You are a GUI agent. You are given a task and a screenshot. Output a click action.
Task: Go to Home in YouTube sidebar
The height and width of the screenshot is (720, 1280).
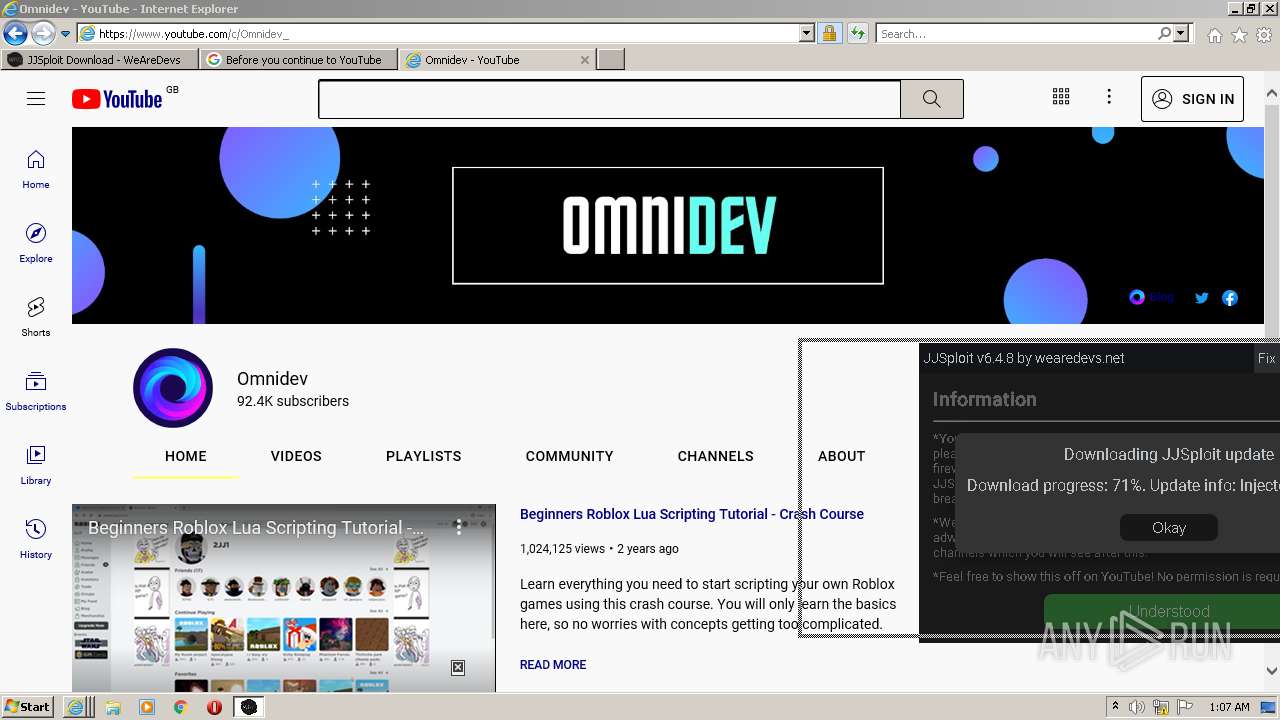[x=36, y=170]
